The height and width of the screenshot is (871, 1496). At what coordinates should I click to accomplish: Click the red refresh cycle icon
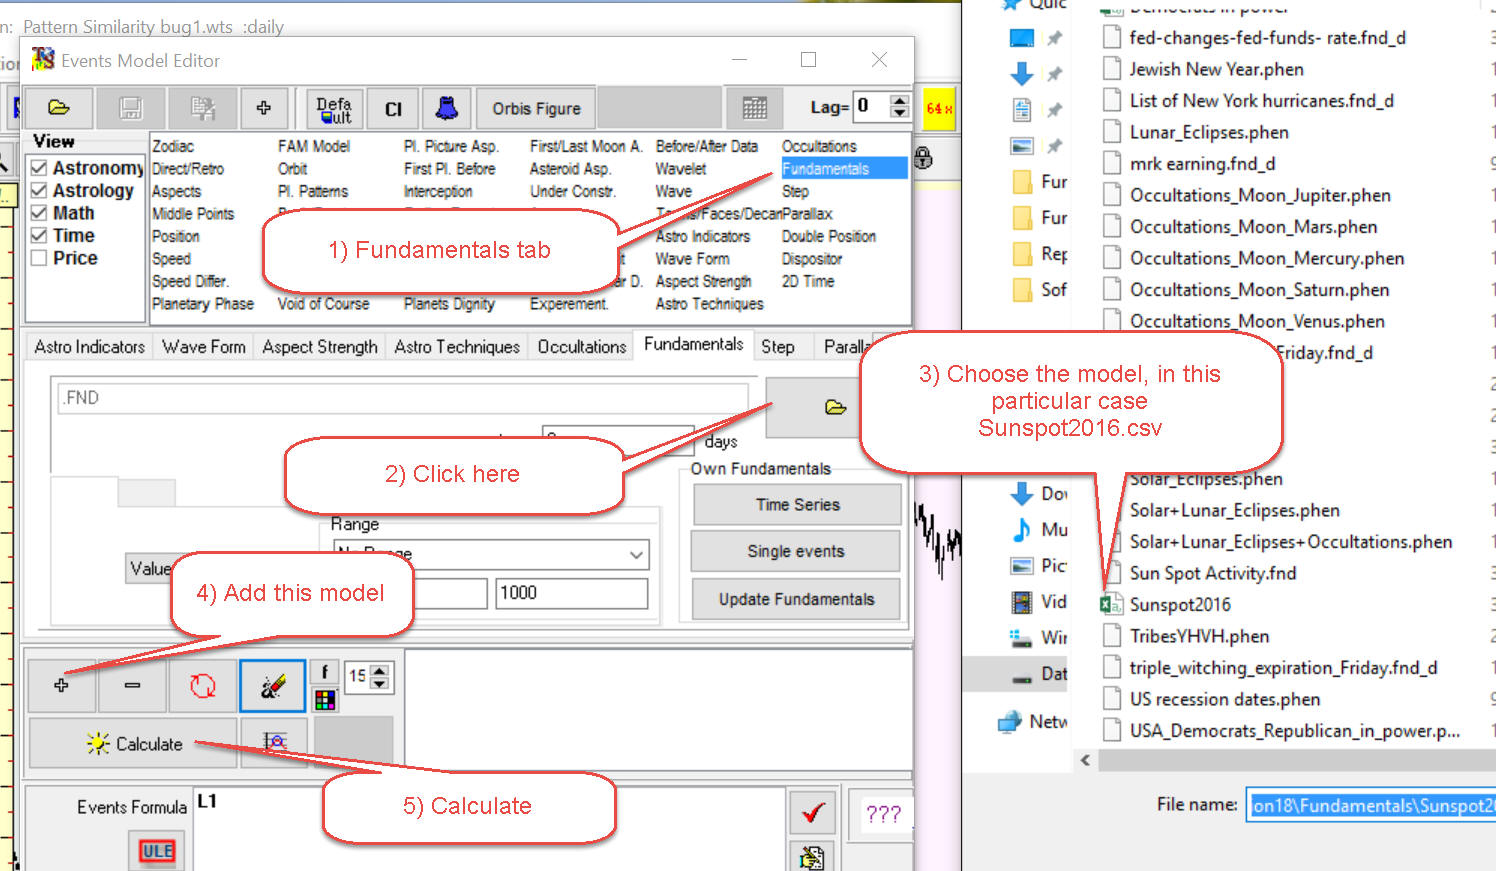pyautogui.click(x=203, y=686)
